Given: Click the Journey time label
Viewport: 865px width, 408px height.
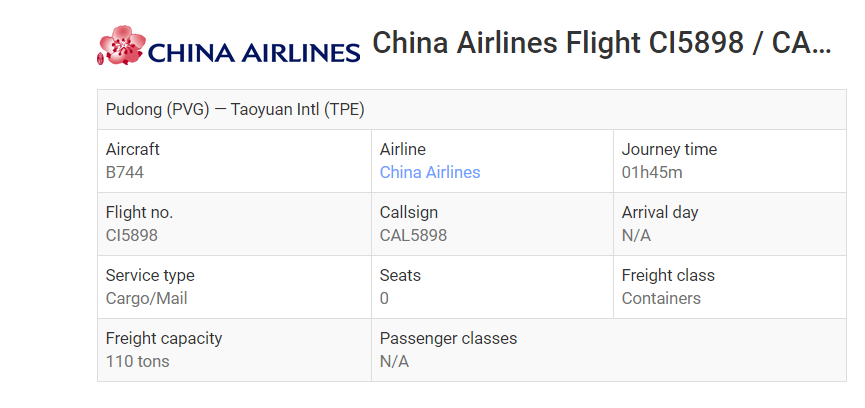Looking at the screenshot, I should point(669,149).
